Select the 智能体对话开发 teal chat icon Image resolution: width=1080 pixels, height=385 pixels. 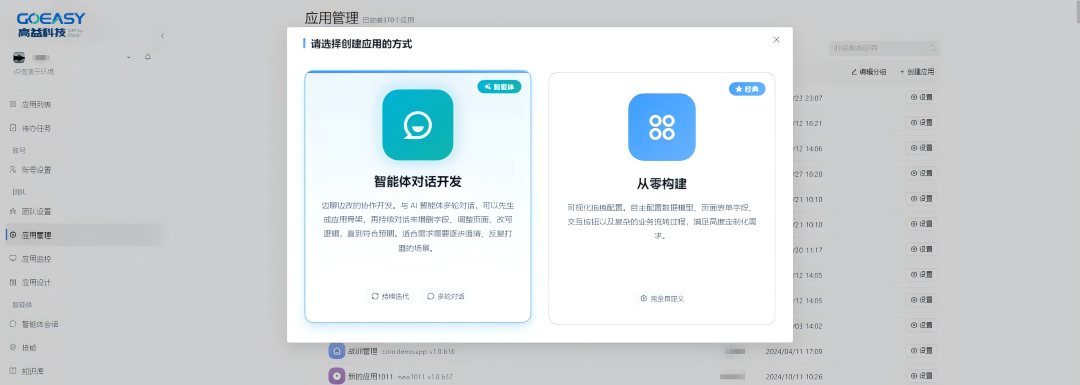417,125
